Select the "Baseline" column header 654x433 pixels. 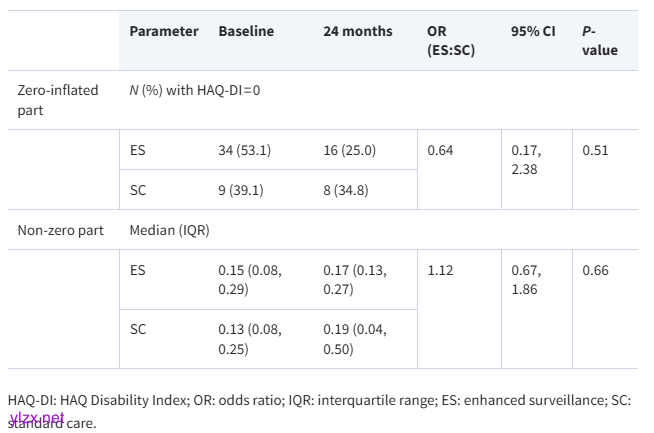246,31
